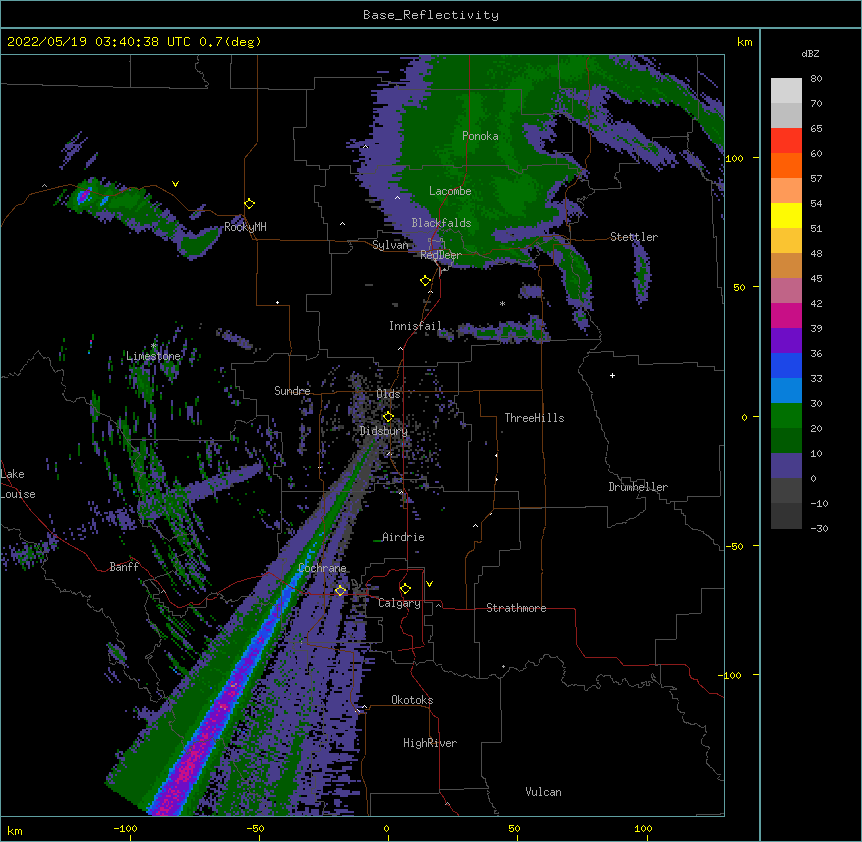Click the -100 tick on the bottom axis
The width and height of the screenshot is (862, 842).
coord(125,828)
